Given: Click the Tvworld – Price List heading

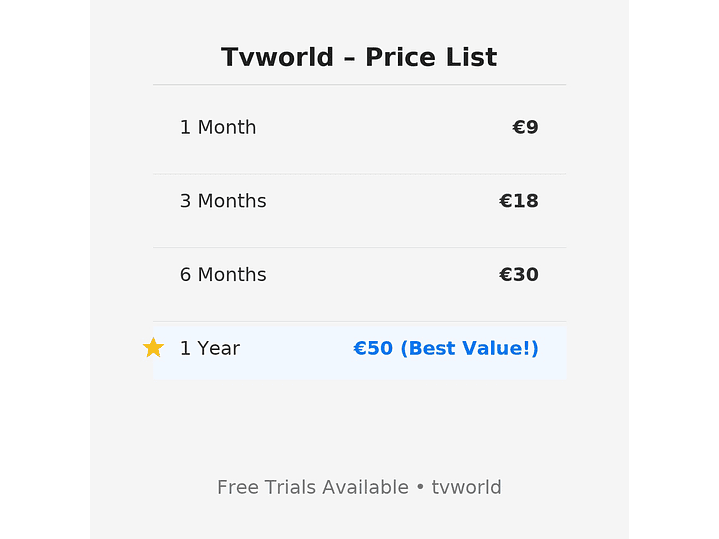Looking at the screenshot, I should click(x=359, y=57).
